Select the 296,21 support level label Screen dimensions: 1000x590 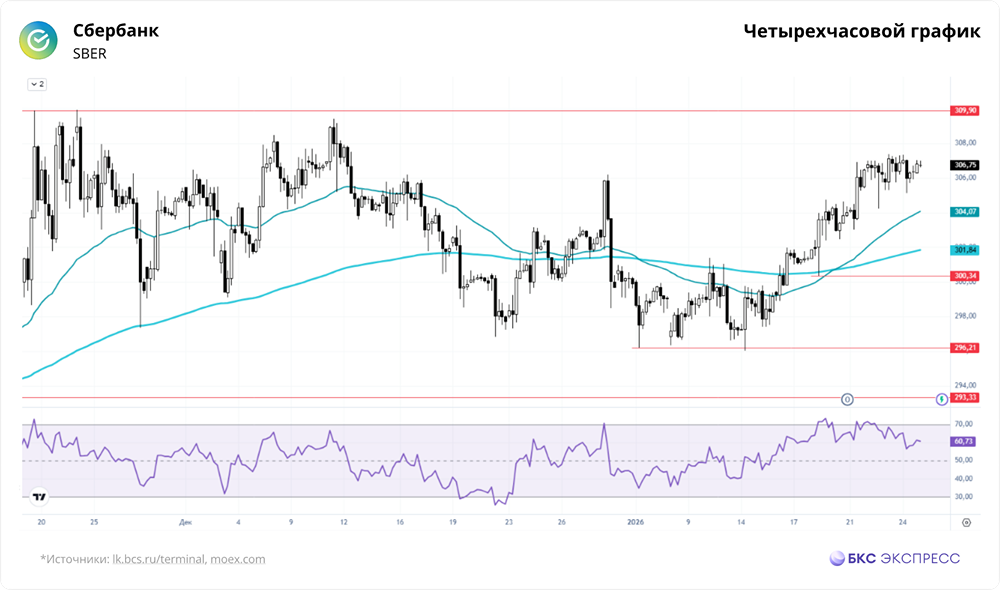tap(965, 348)
